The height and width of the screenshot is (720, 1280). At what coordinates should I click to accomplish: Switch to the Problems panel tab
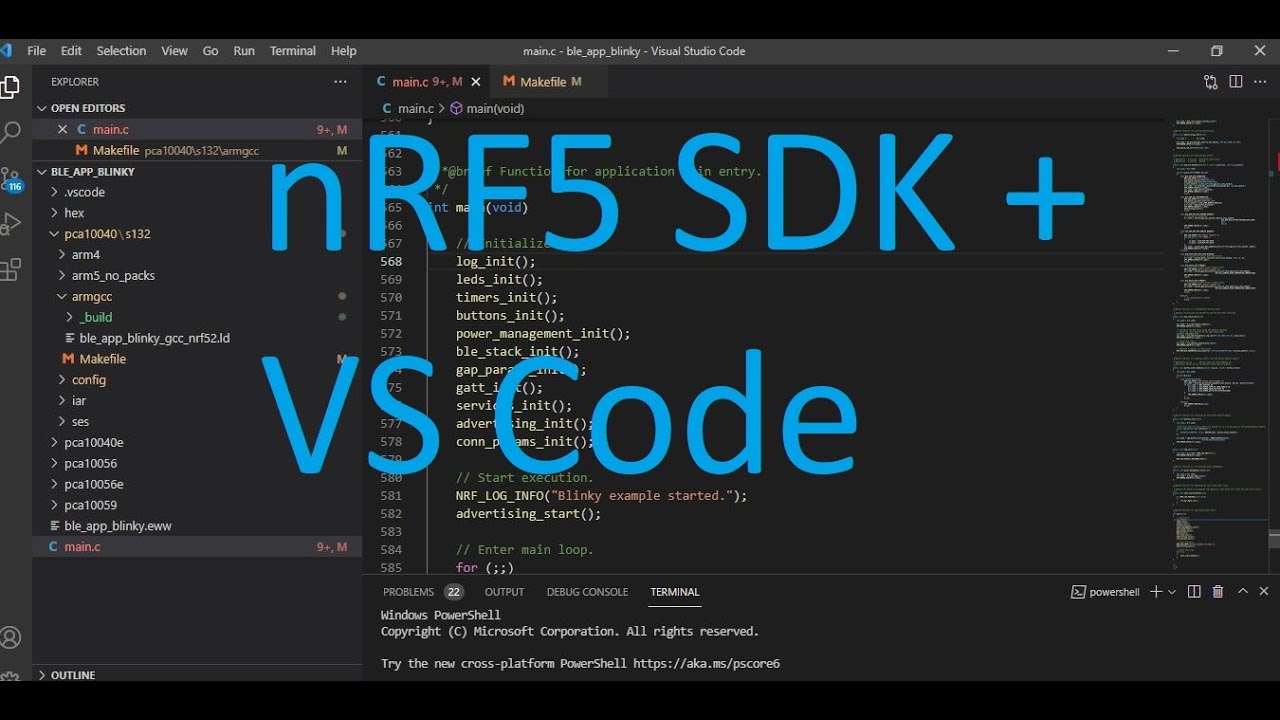423,592
